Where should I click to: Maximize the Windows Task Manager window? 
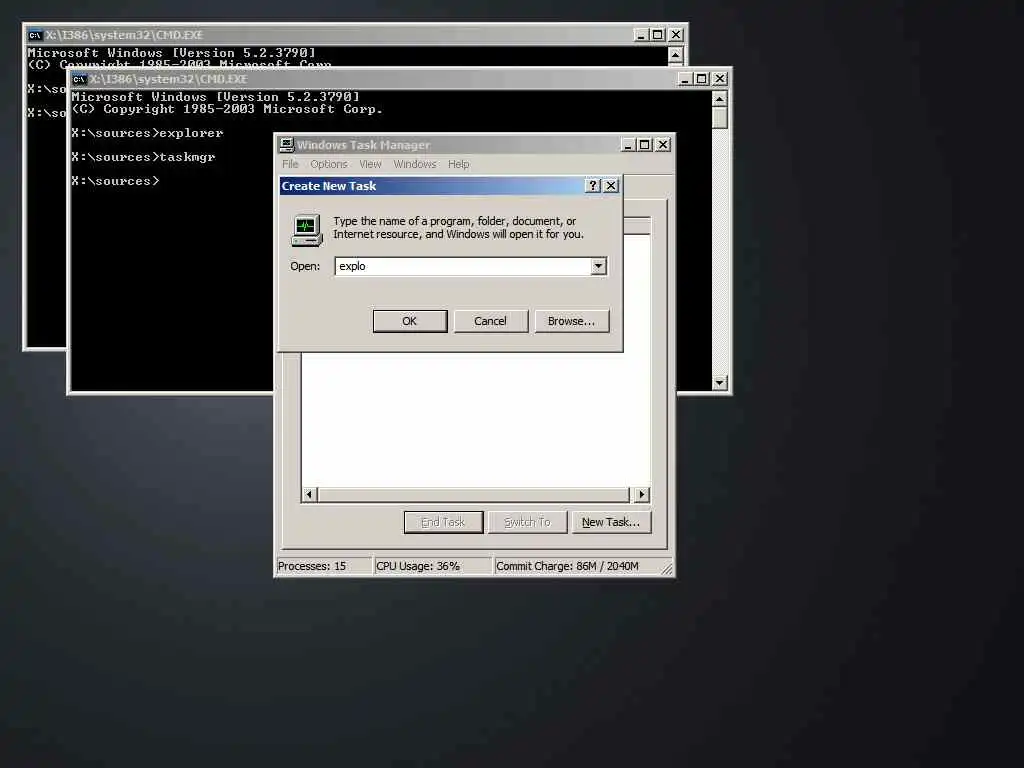coord(645,144)
